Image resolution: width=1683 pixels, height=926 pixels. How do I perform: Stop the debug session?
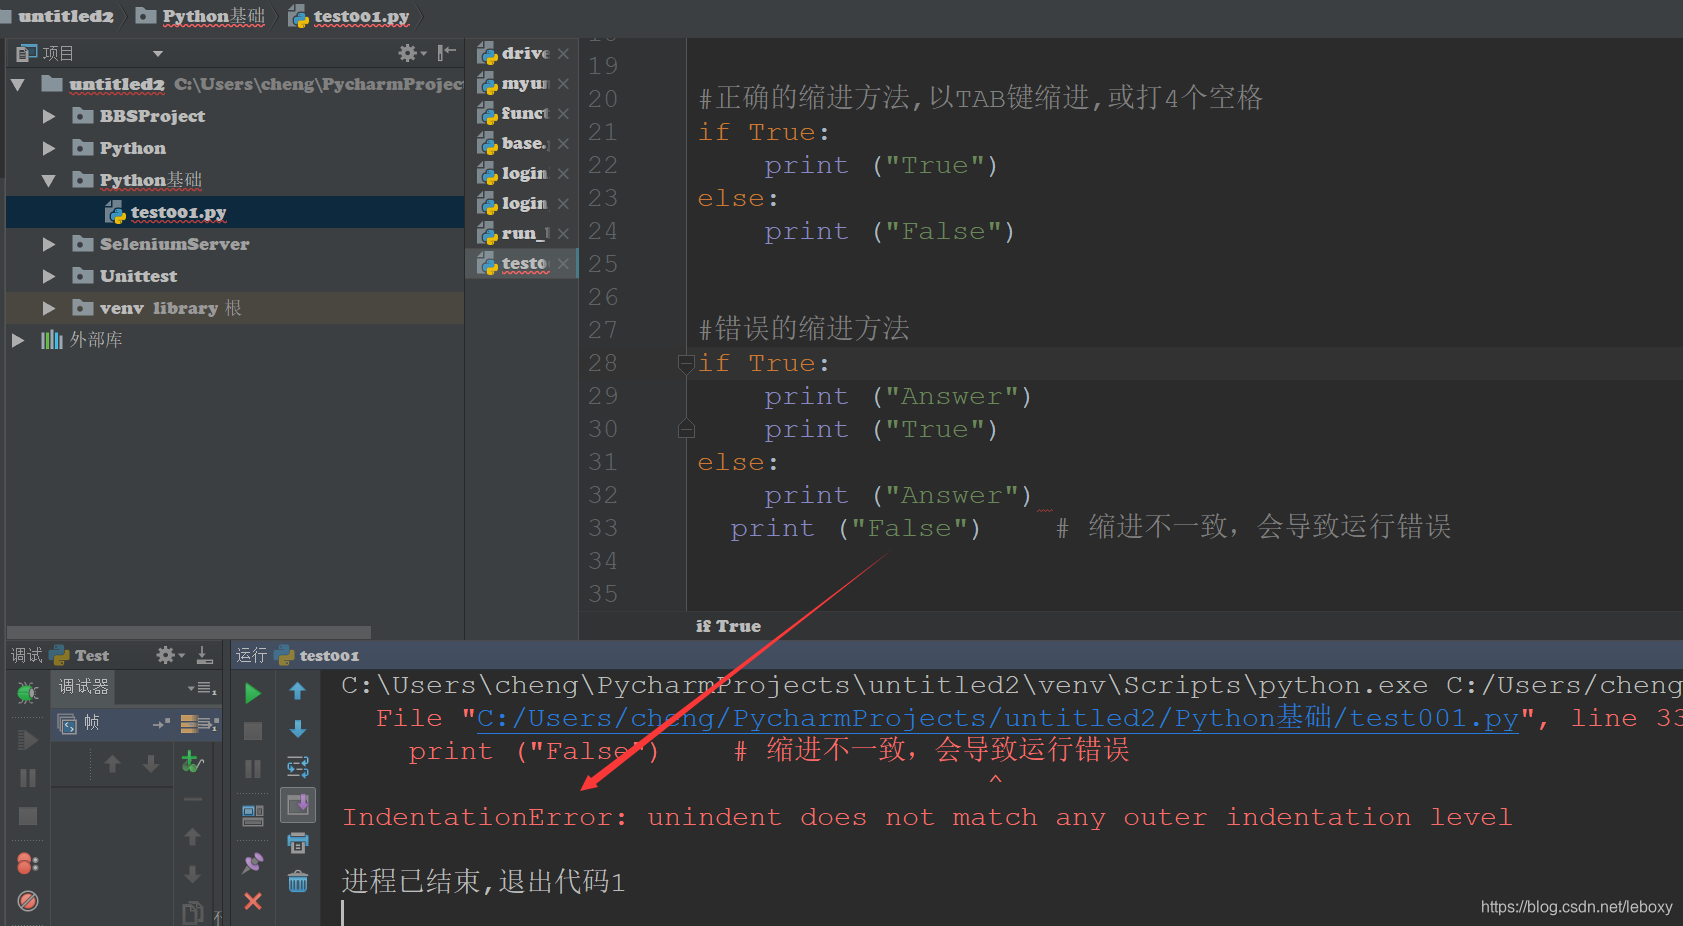[x=28, y=816]
